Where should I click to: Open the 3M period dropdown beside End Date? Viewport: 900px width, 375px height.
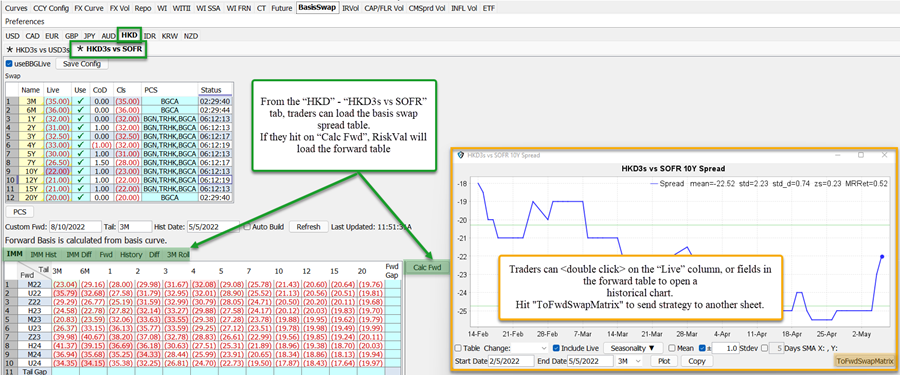coord(630,361)
